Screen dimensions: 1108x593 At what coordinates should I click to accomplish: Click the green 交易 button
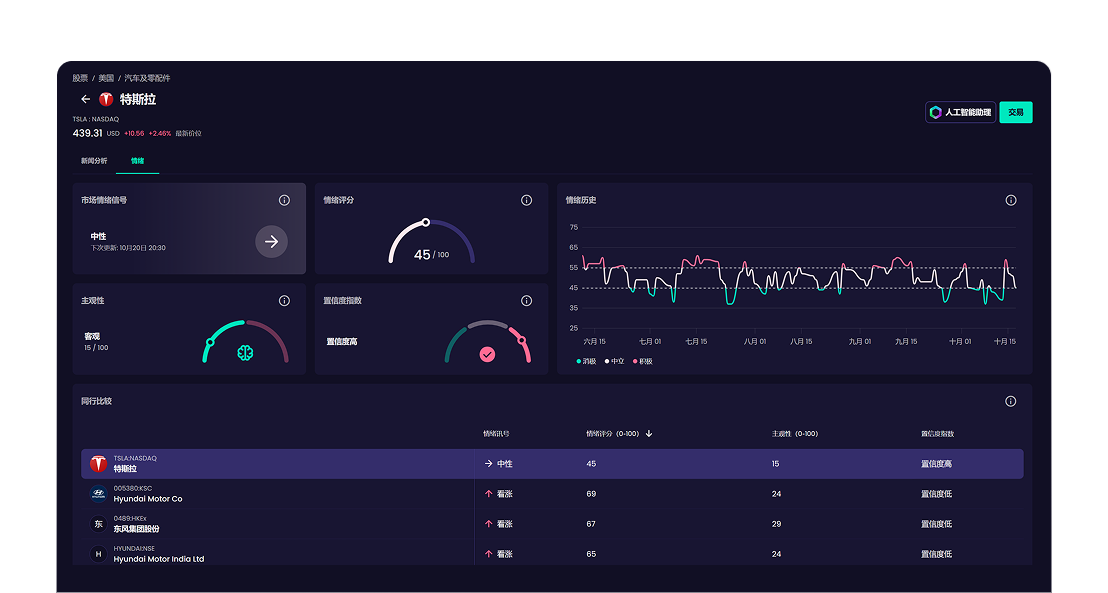[1016, 112]
